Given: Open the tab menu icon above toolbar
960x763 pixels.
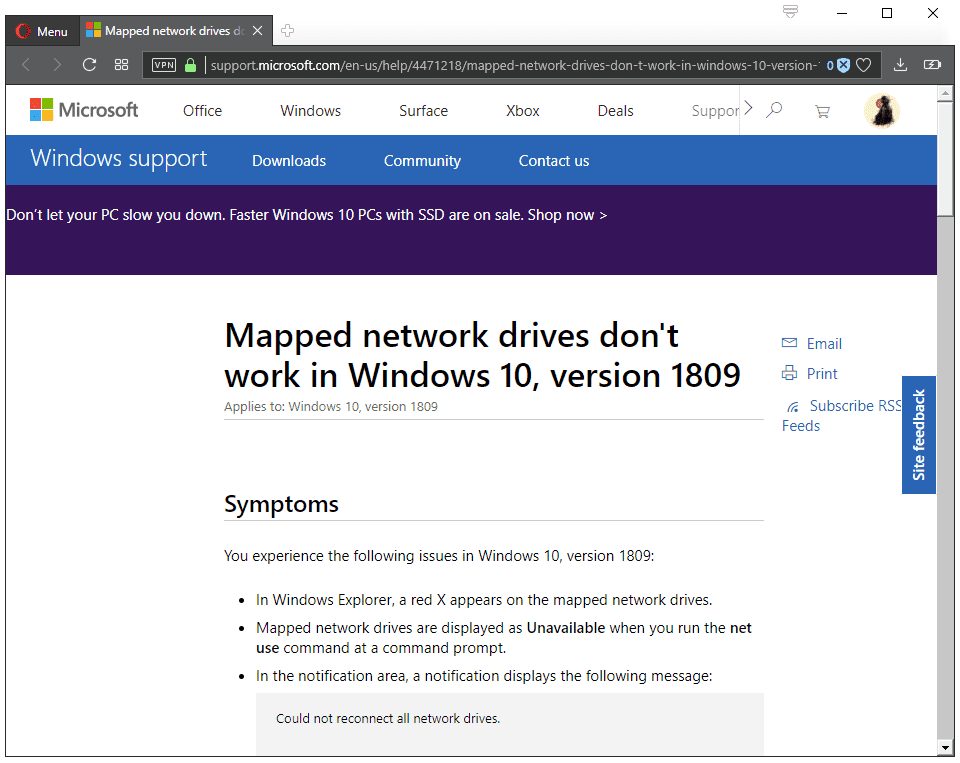Looking at the screenshot, I should coord(790,12).
